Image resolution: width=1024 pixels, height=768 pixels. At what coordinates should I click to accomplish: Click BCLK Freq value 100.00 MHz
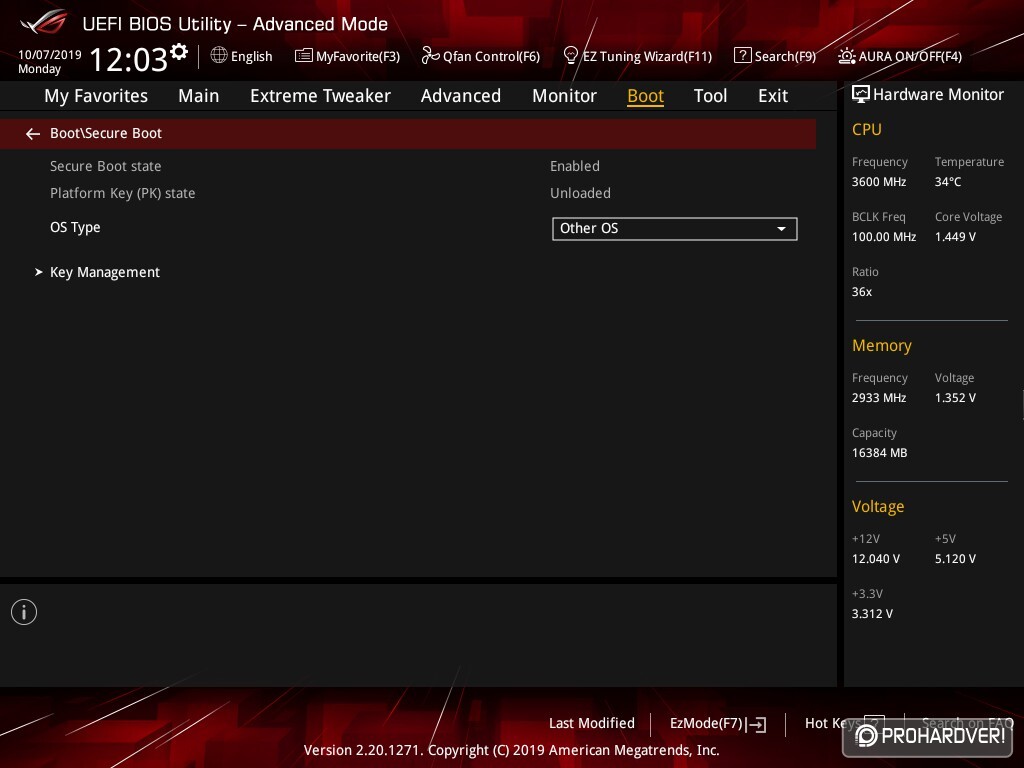pos(884,237)
